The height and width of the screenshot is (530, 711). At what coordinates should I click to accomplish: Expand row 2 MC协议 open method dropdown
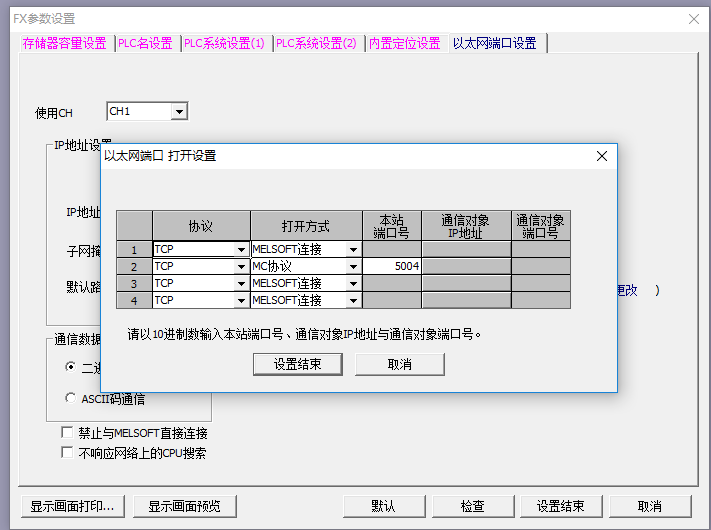352,267
